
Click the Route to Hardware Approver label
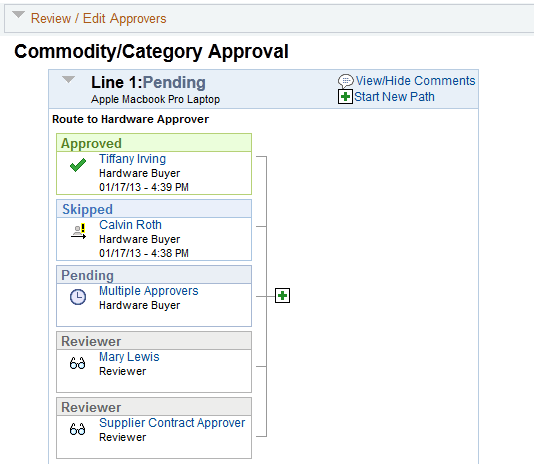[x=130, y=119]
